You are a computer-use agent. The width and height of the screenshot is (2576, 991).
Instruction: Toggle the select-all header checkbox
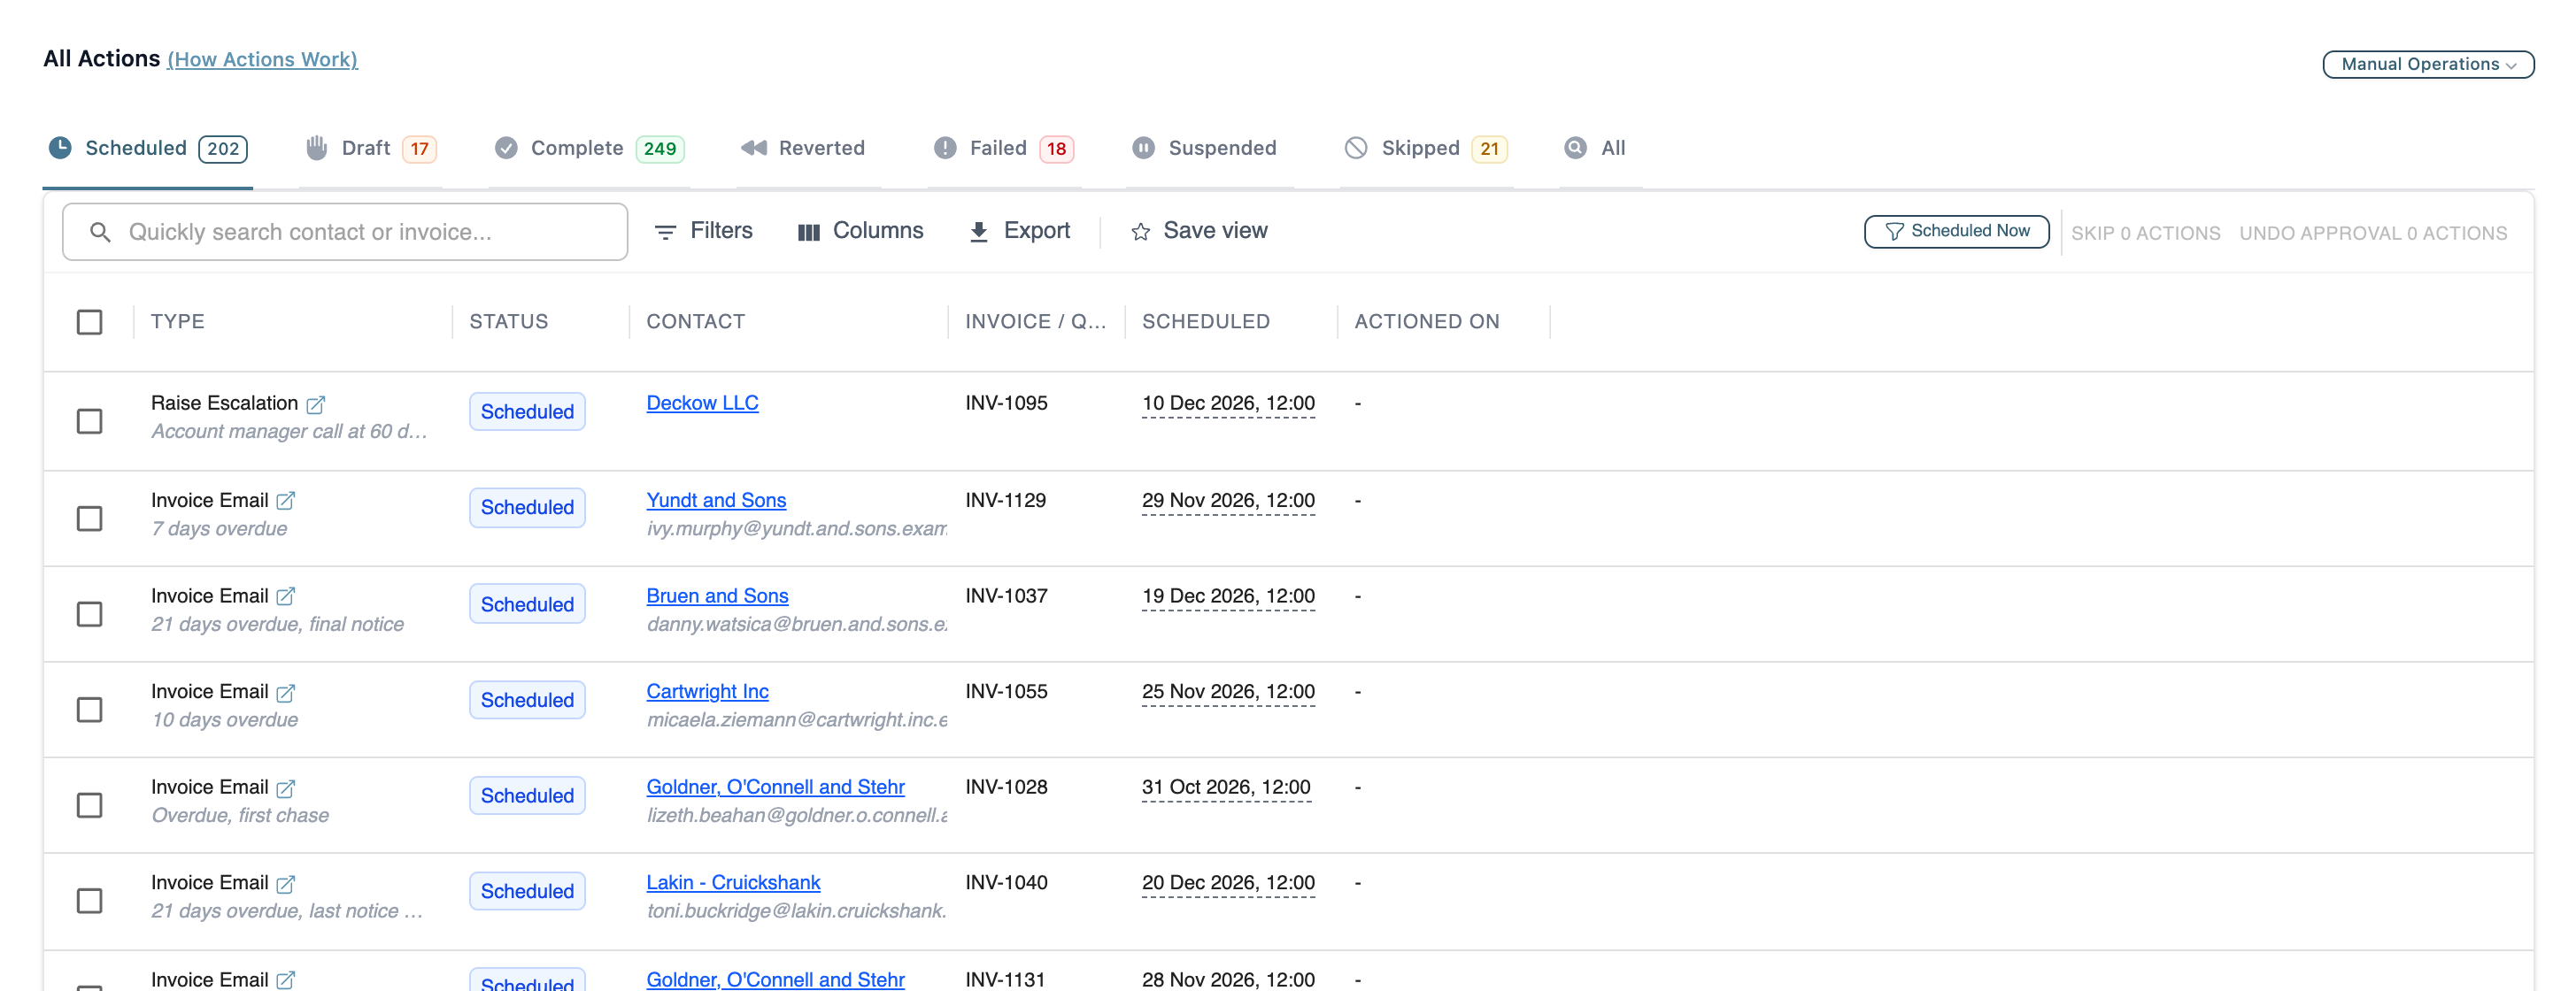(90, 322)
